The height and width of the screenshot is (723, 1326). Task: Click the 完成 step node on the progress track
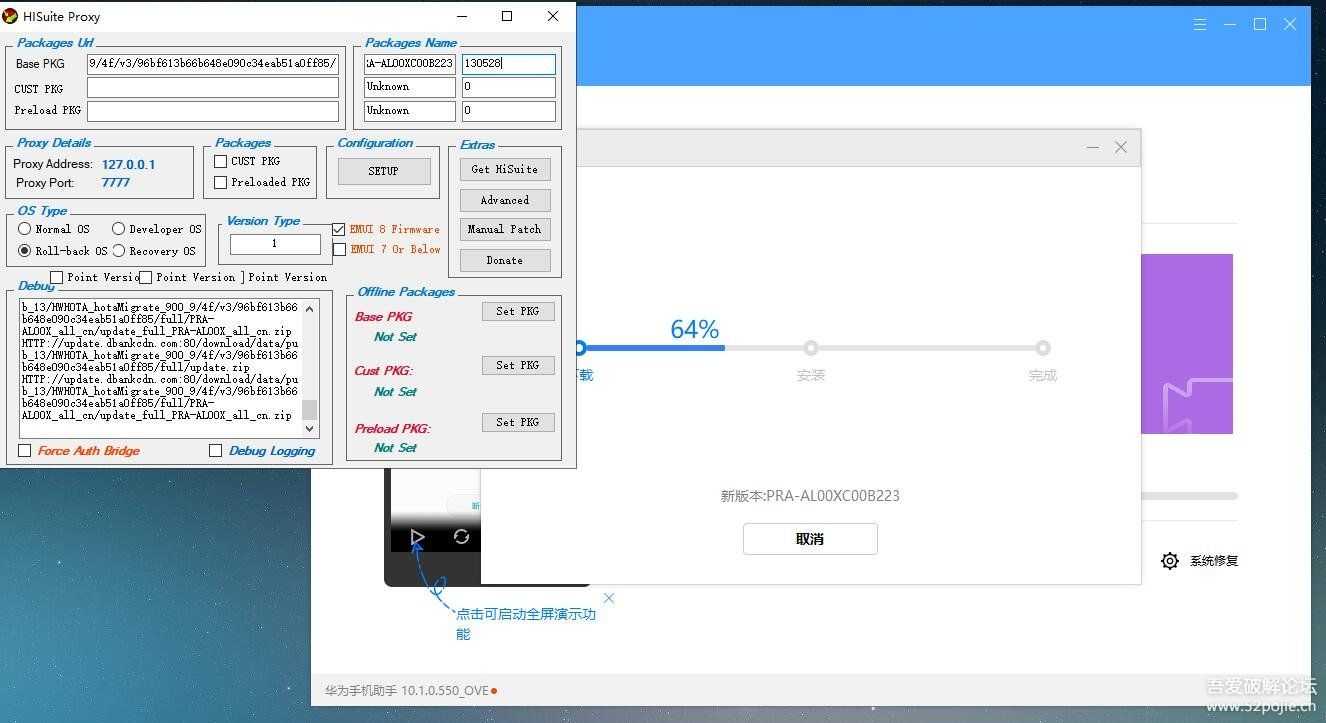coord(1043,348)
